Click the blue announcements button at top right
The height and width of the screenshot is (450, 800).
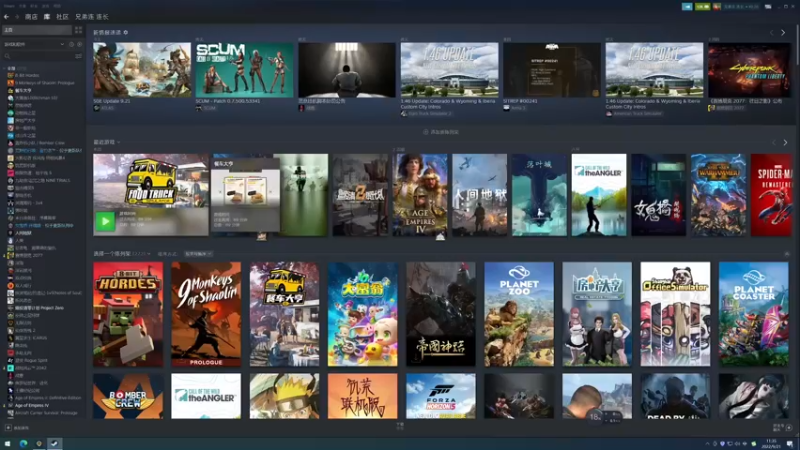[x=687, y=7]
